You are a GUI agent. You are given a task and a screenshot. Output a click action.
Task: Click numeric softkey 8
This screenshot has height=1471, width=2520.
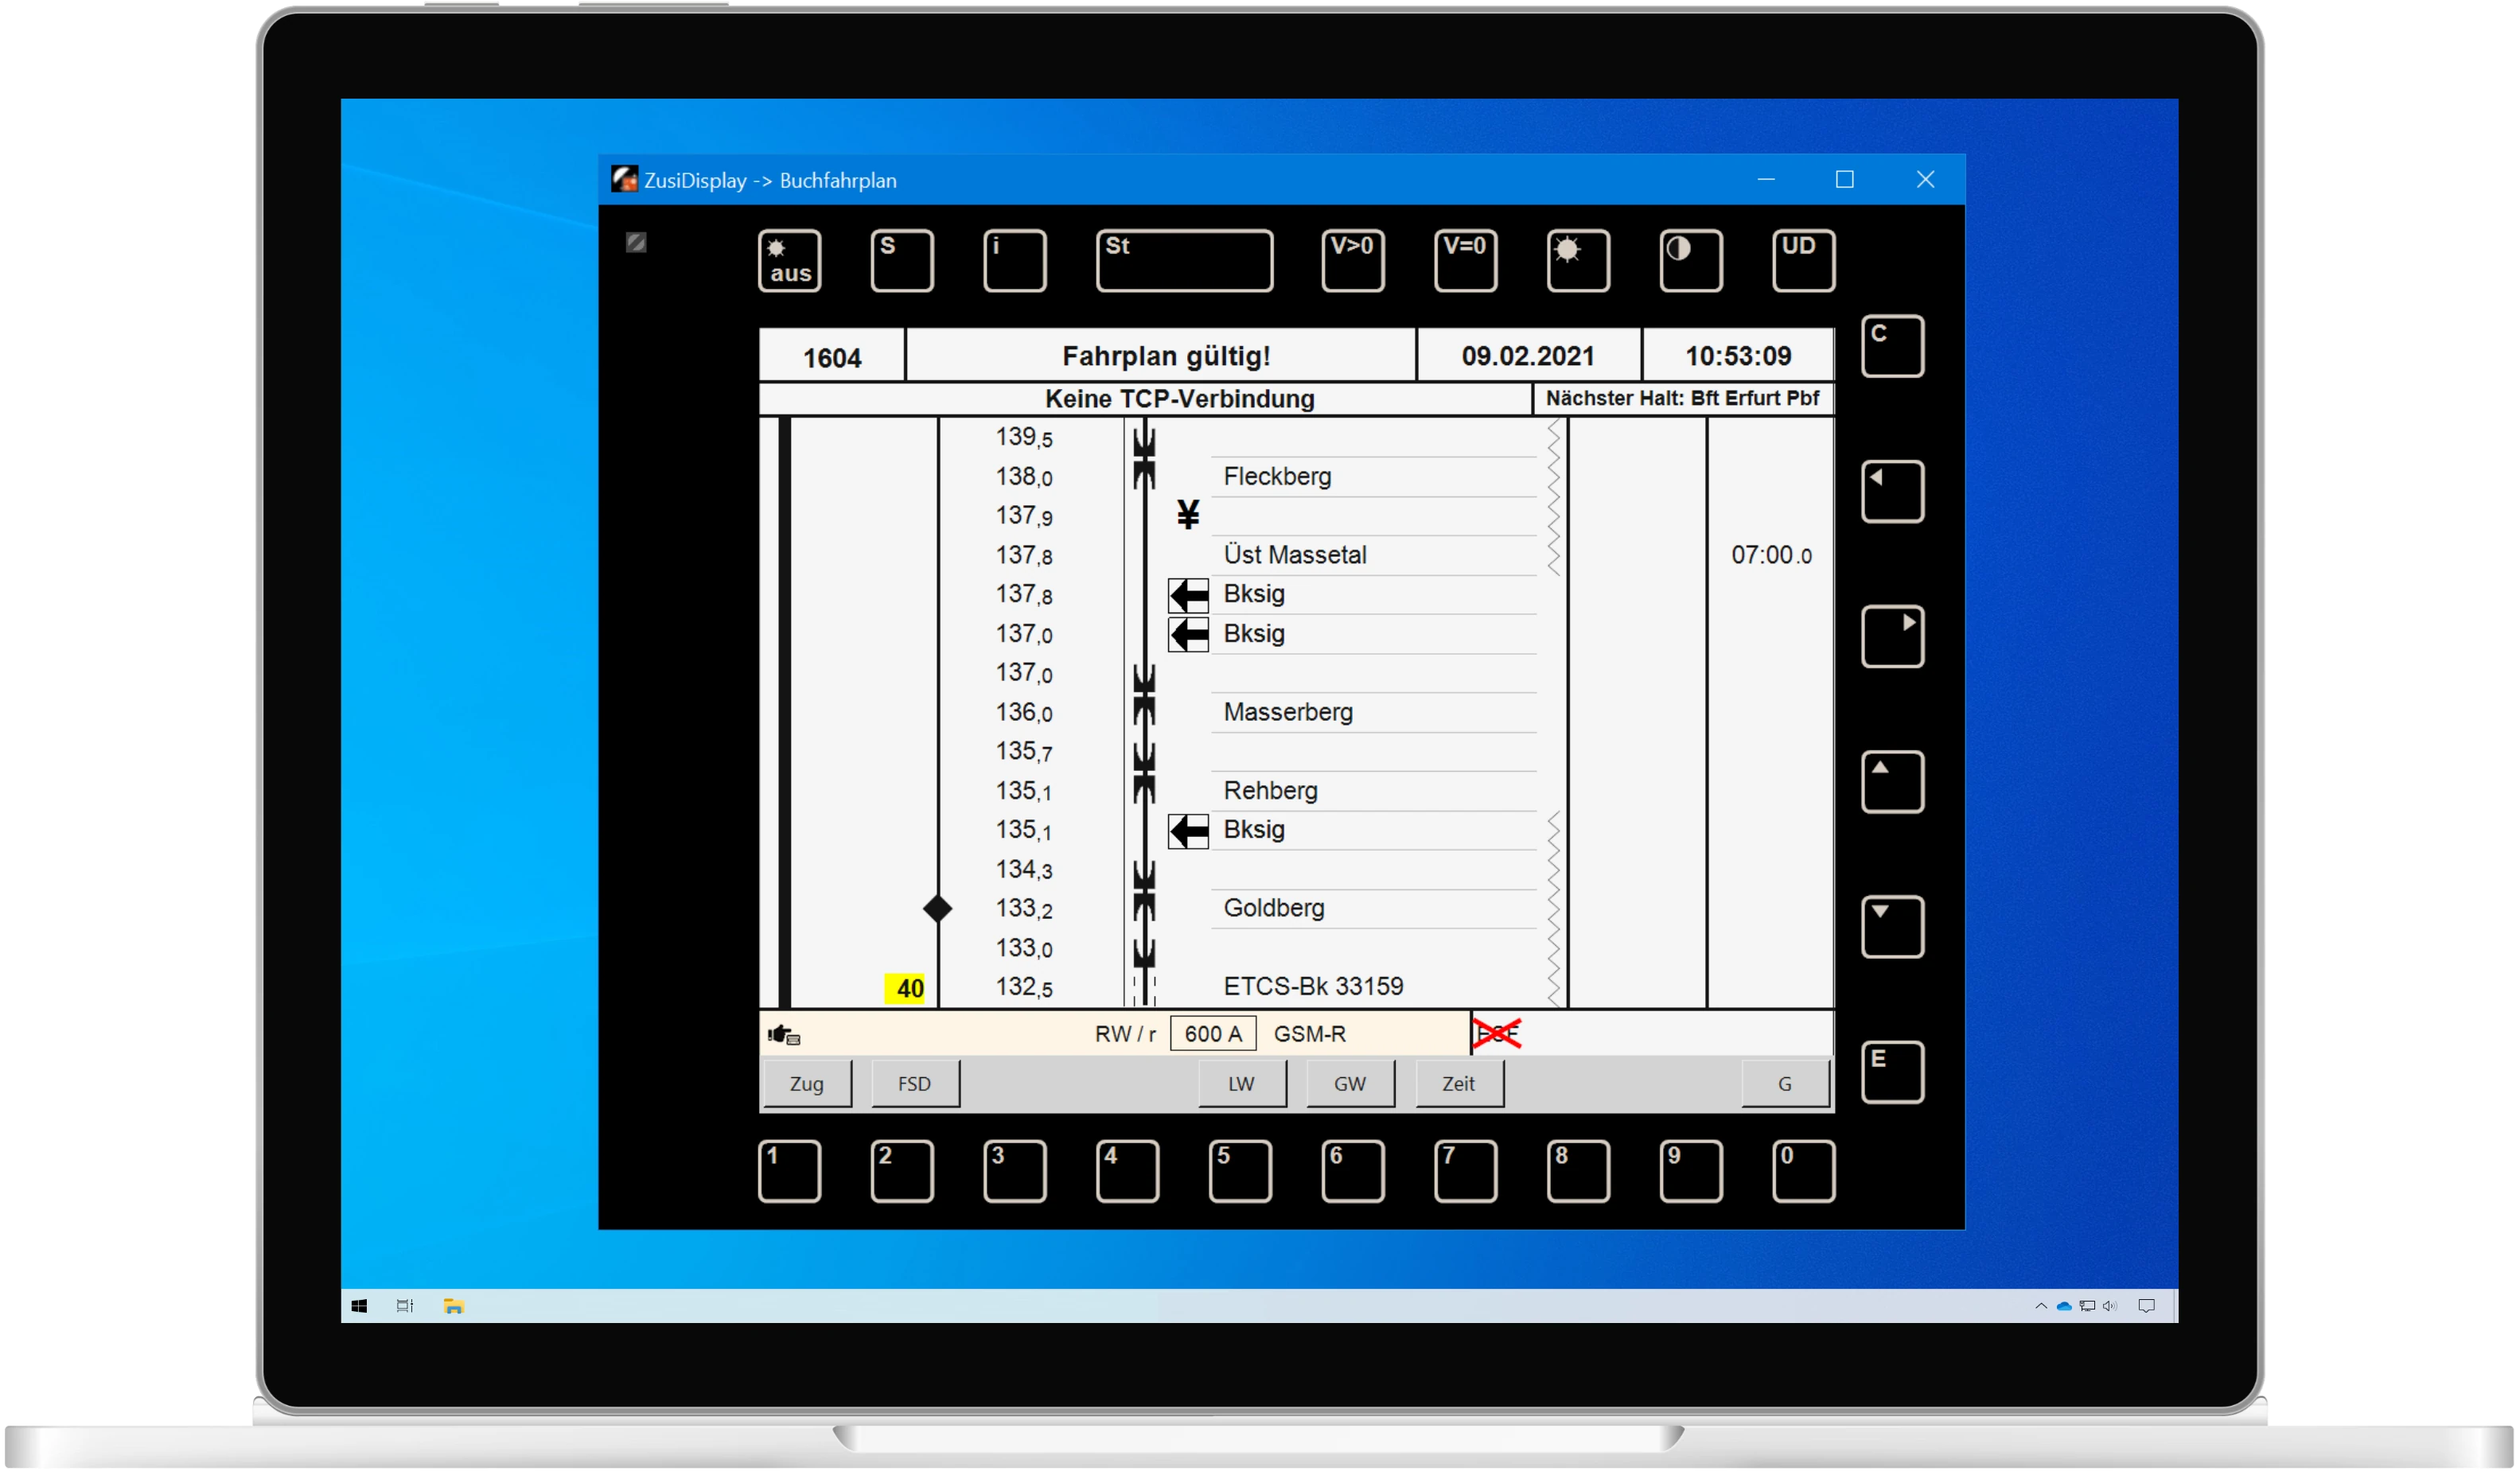pyautogui.click(x=1578, y=1170)
